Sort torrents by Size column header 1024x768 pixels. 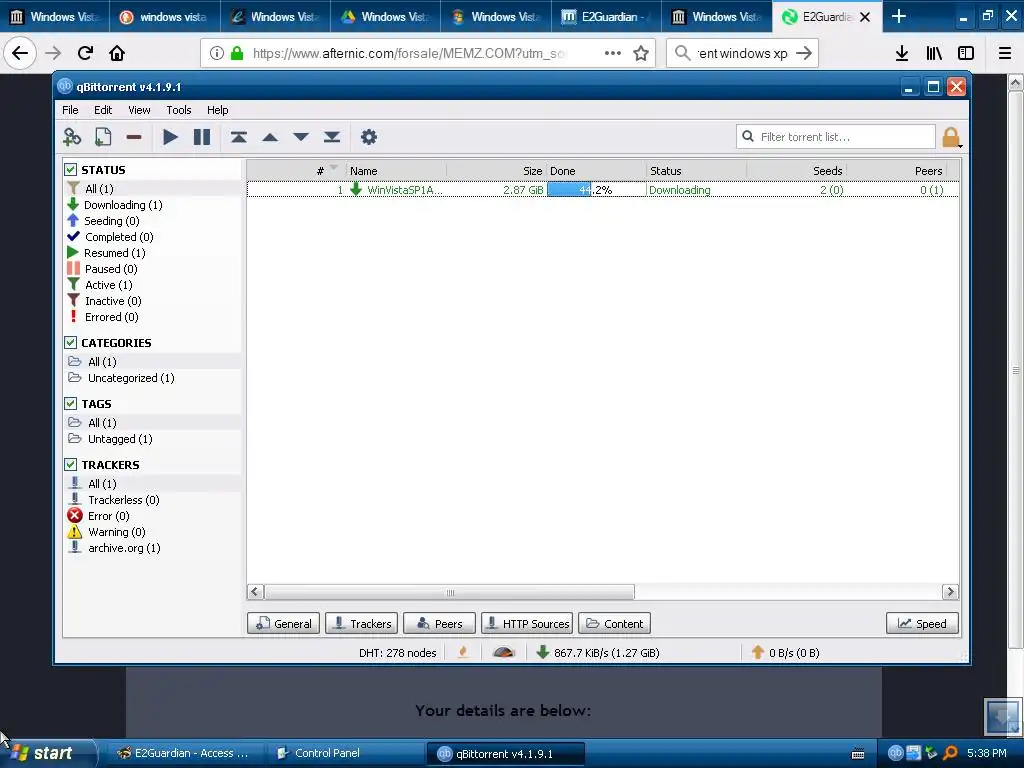pos(496,171)
